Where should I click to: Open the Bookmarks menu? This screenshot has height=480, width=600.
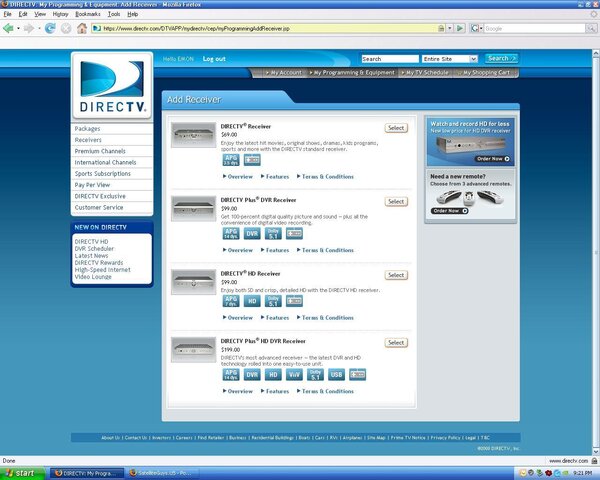click(x=88, y=14)
